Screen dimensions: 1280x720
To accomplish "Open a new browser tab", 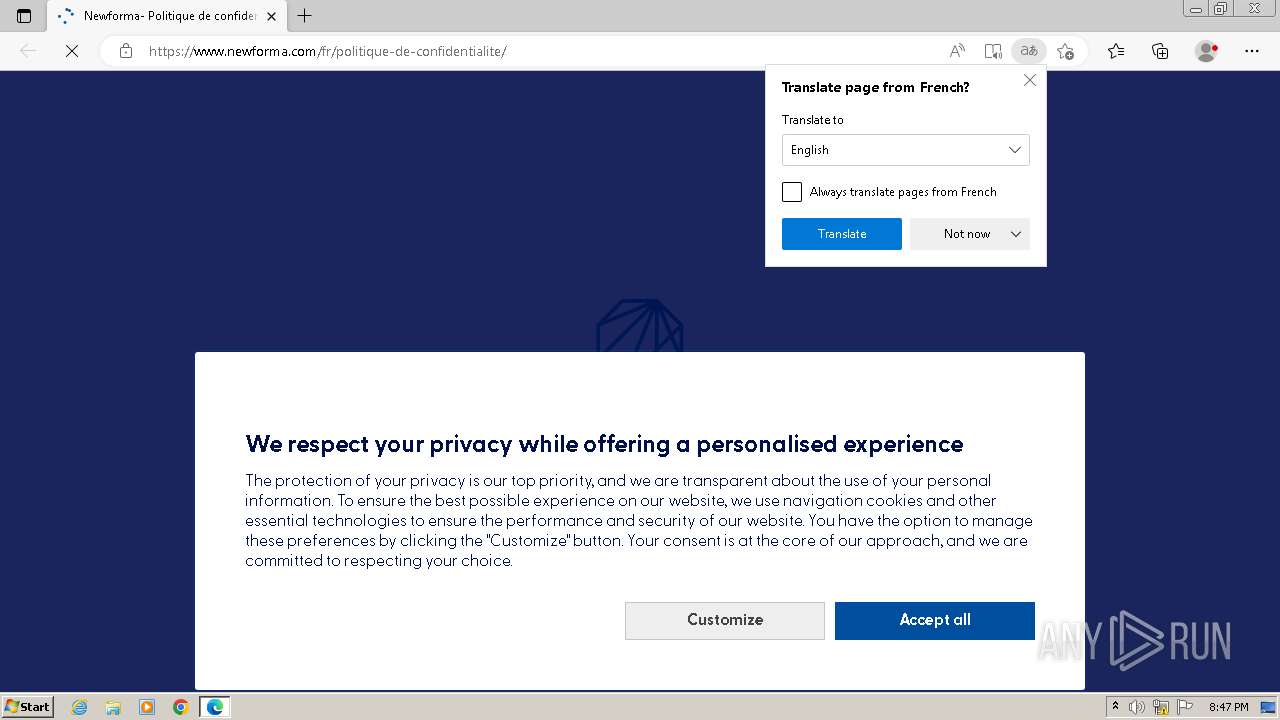I will coord(305,16).
